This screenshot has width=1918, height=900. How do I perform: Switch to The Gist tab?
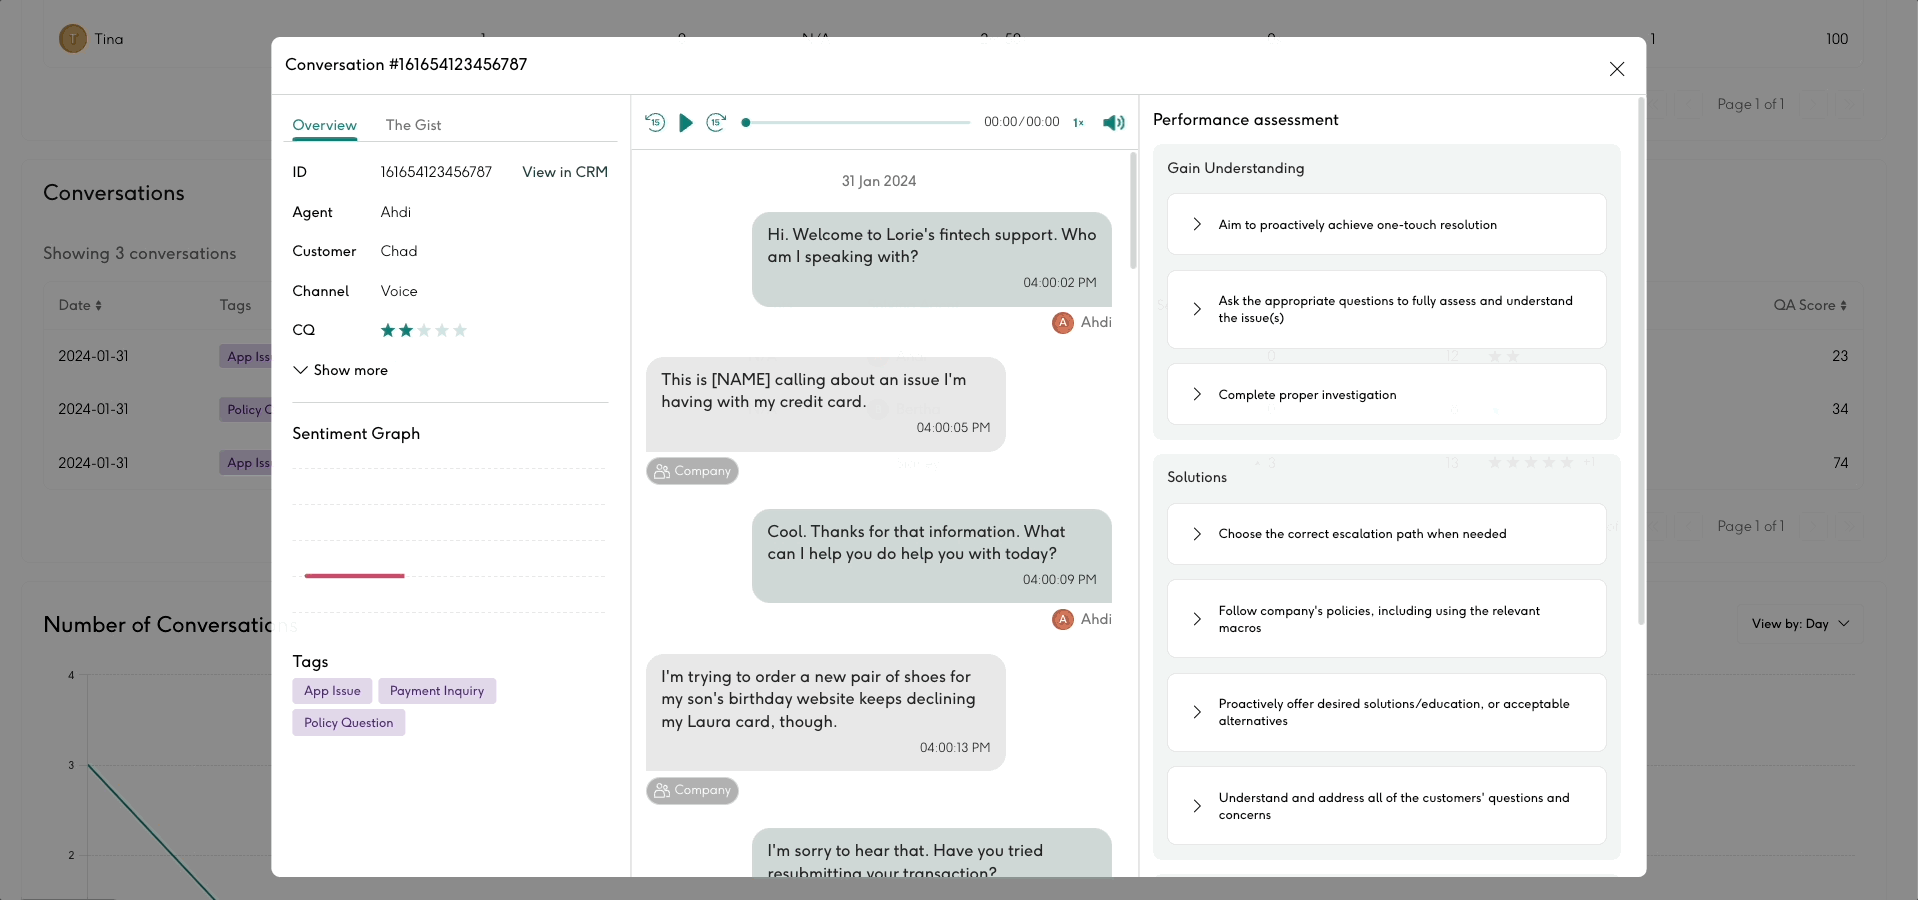(x=413, y=125)
